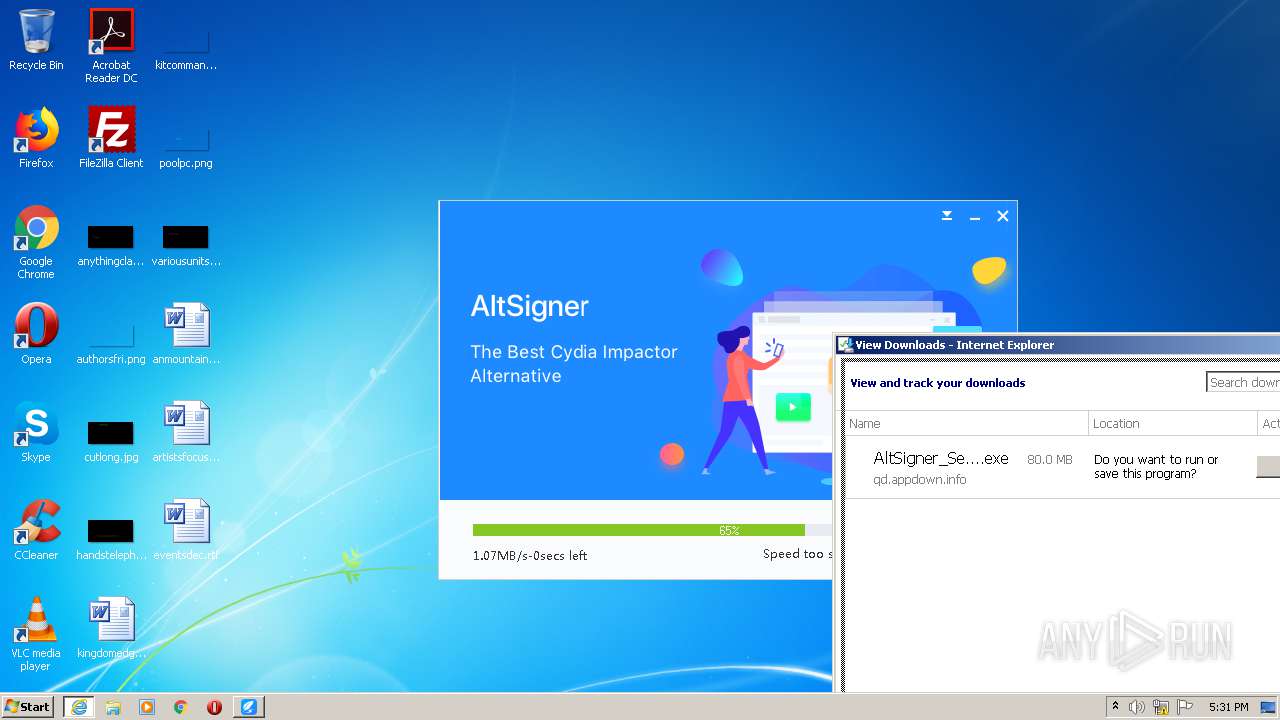The width and height of the screenshot is (1280, 720).
Task: Open Opera from the taskbar
Action: coord(214,707)
